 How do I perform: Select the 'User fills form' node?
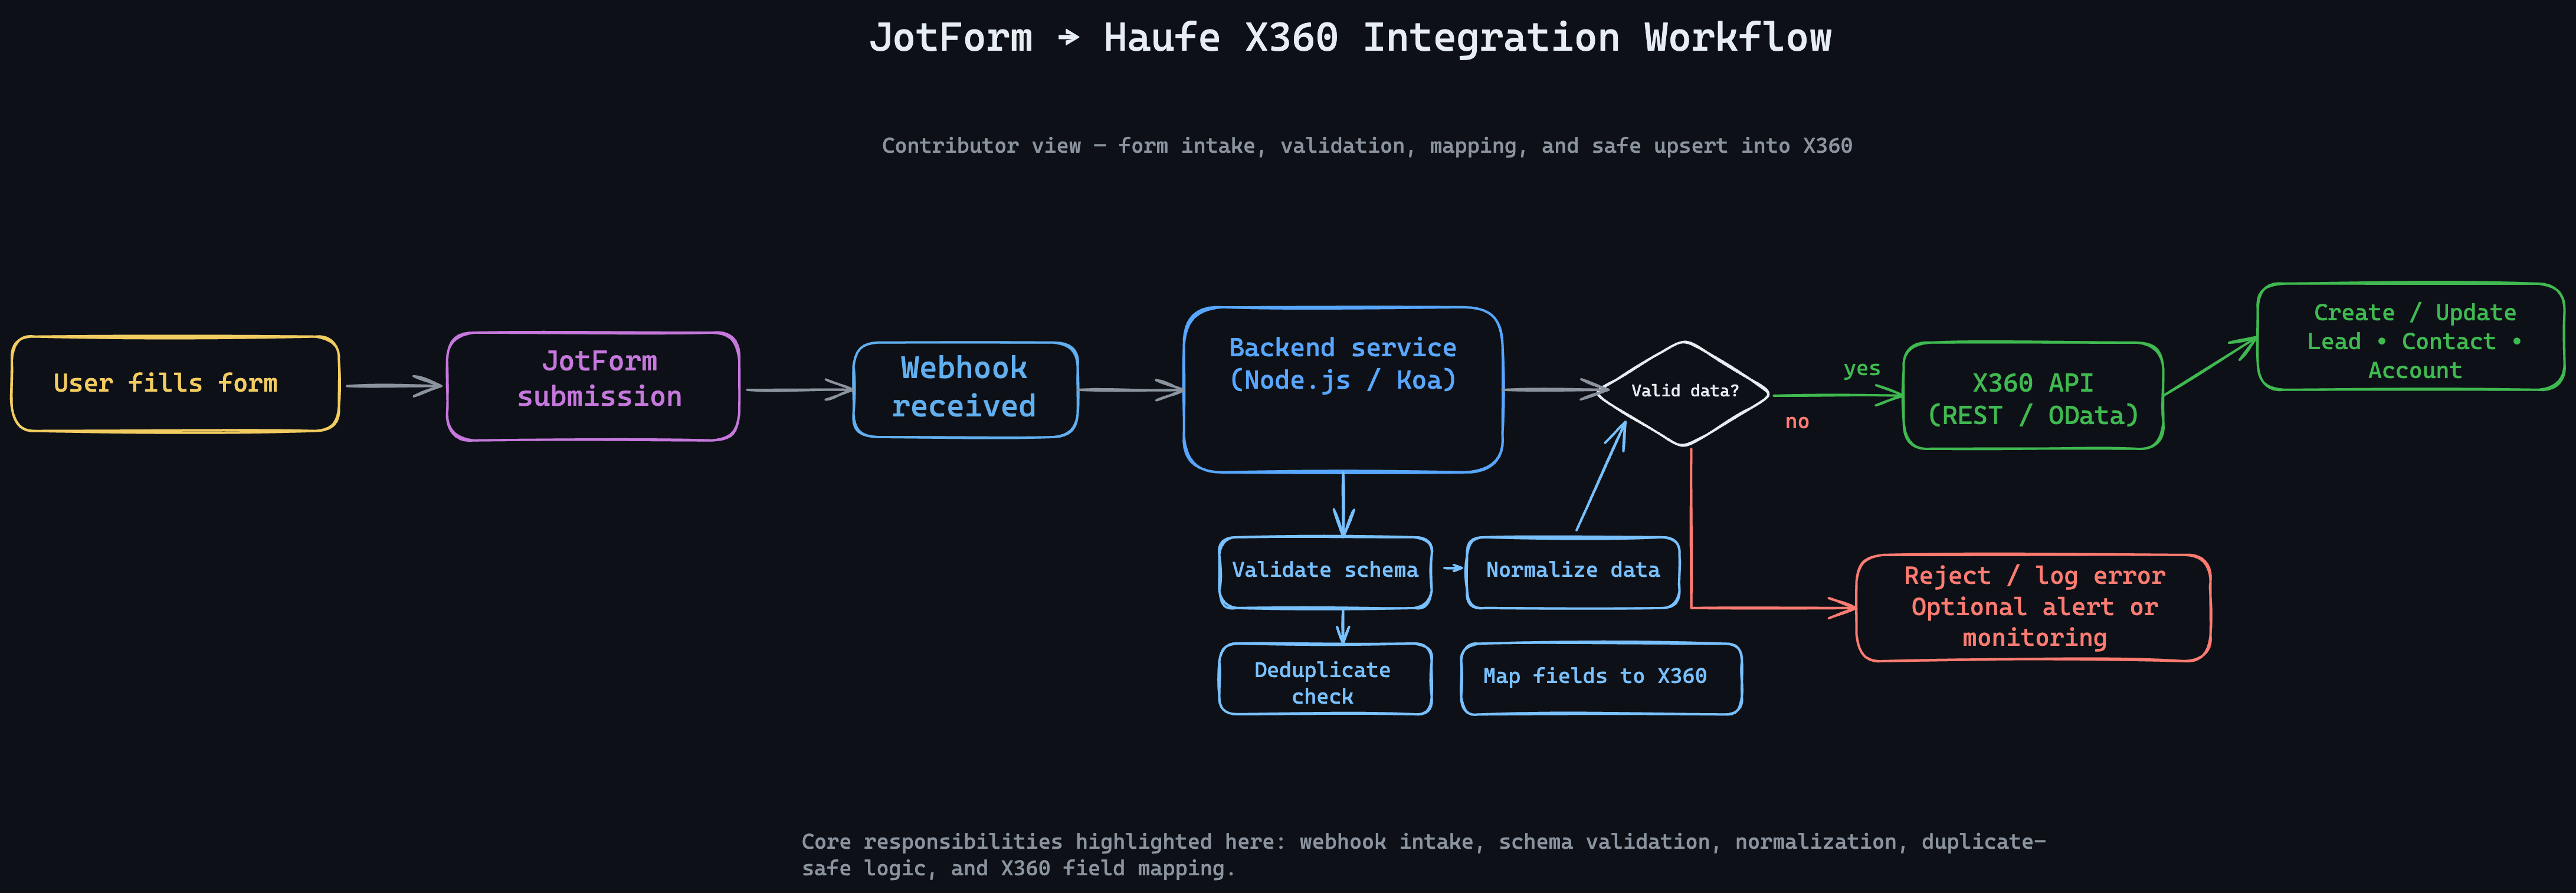click(x=175, y=384)
